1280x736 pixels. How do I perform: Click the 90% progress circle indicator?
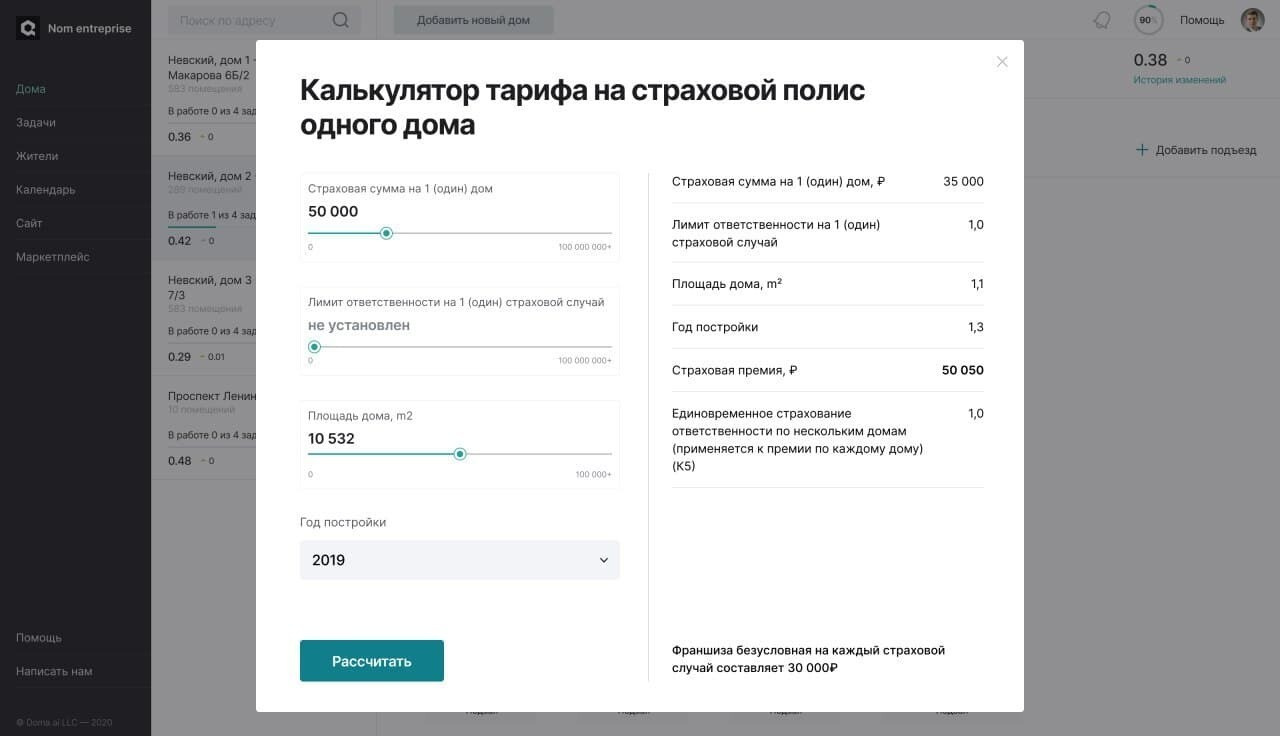(x=1147, y=20)
